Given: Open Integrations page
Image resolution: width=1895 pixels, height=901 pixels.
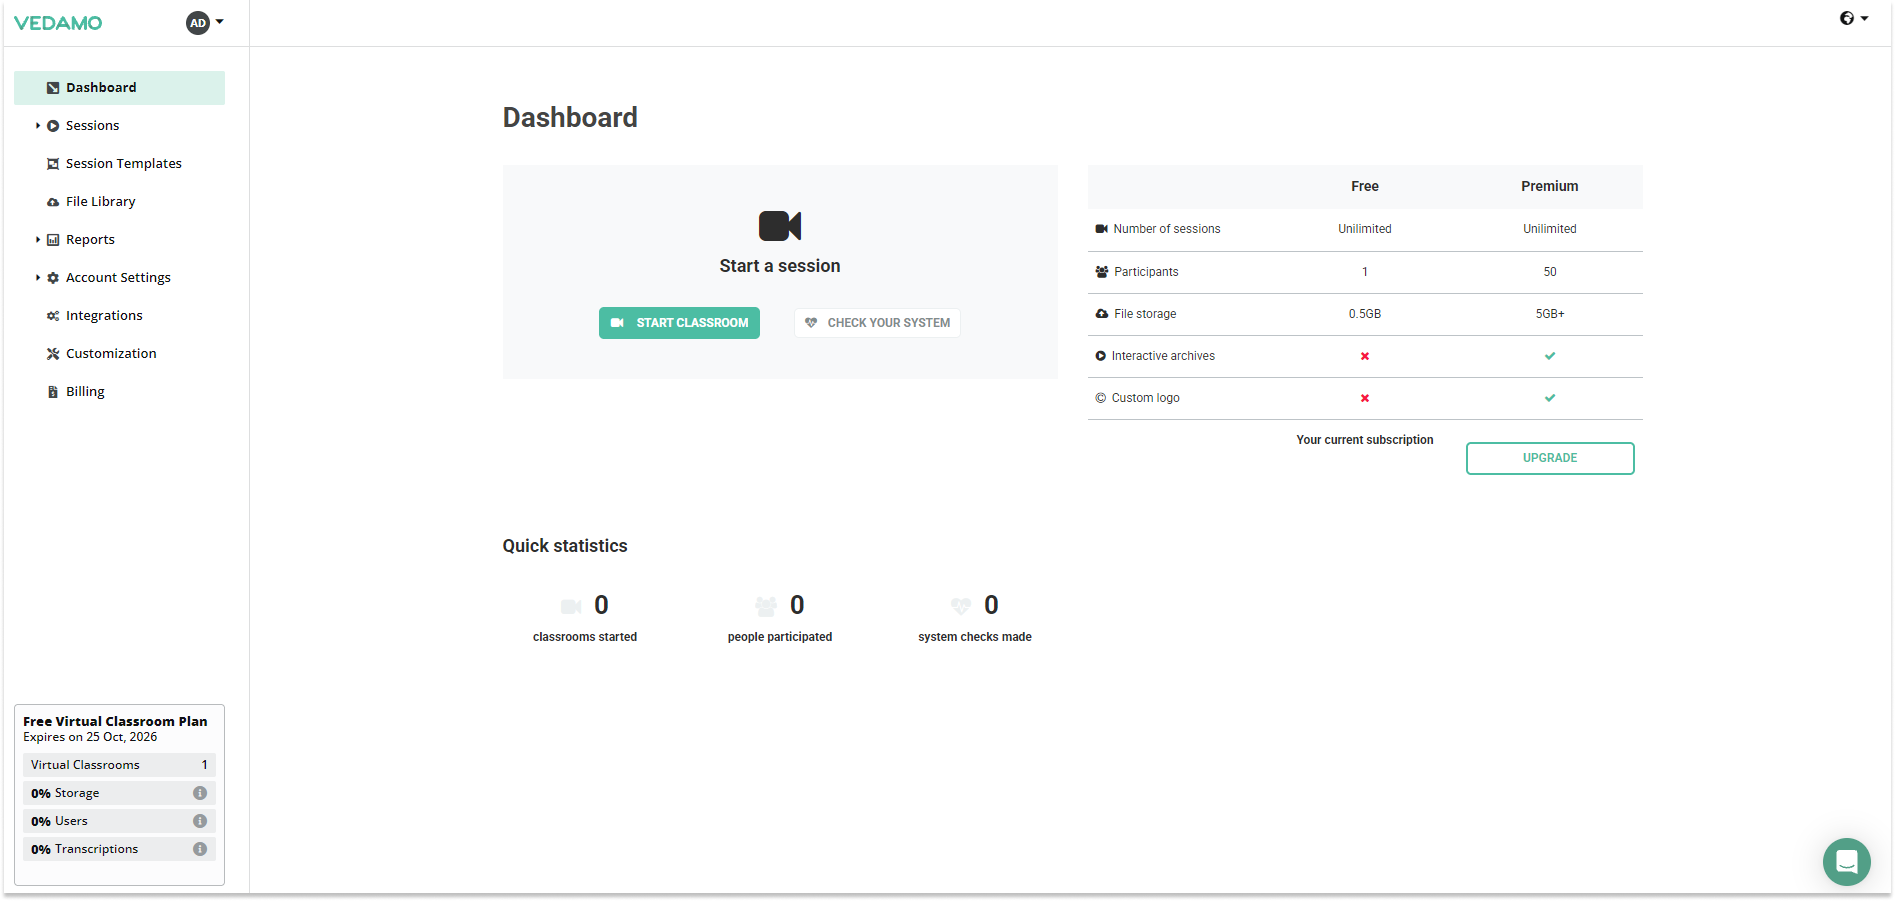Looking at the screenshot, I should (x=104, y=316).
